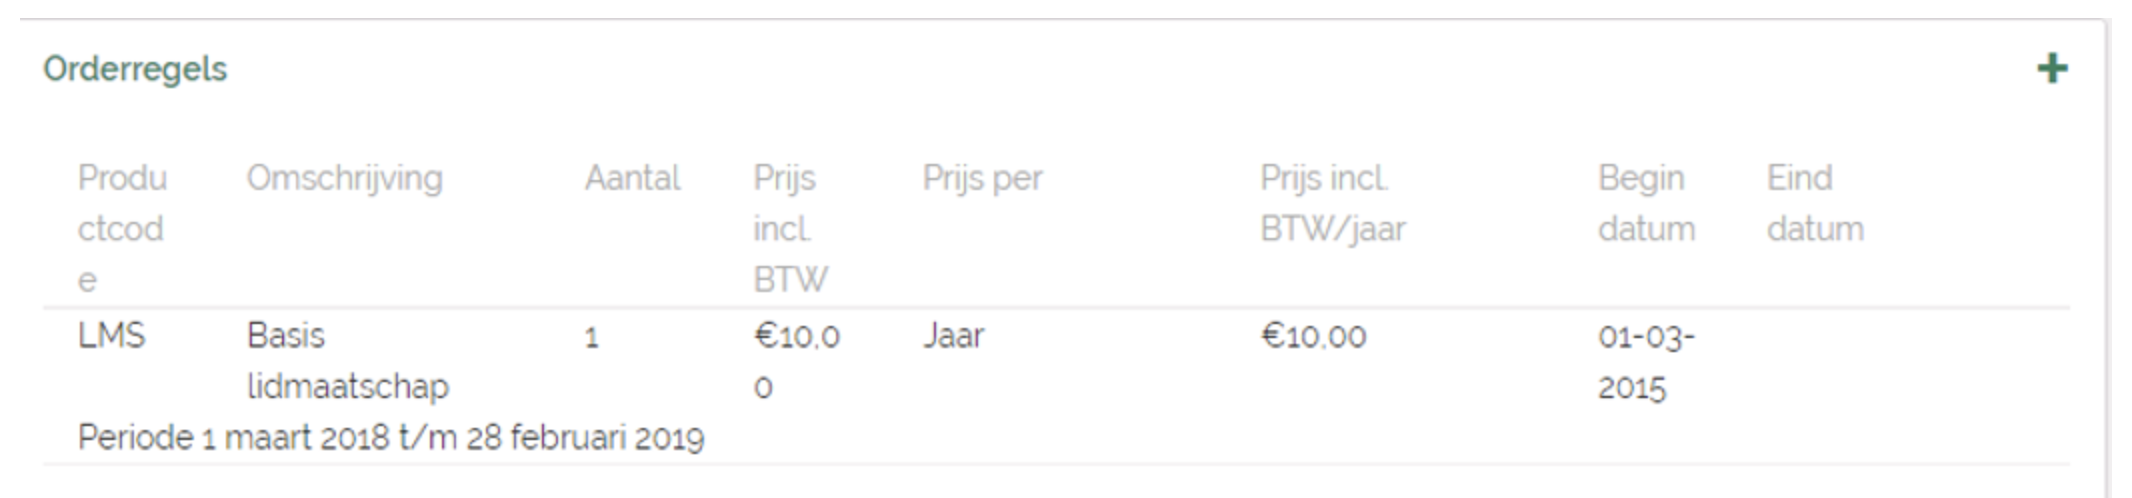Open the LMS product code cell

[111, 335]
